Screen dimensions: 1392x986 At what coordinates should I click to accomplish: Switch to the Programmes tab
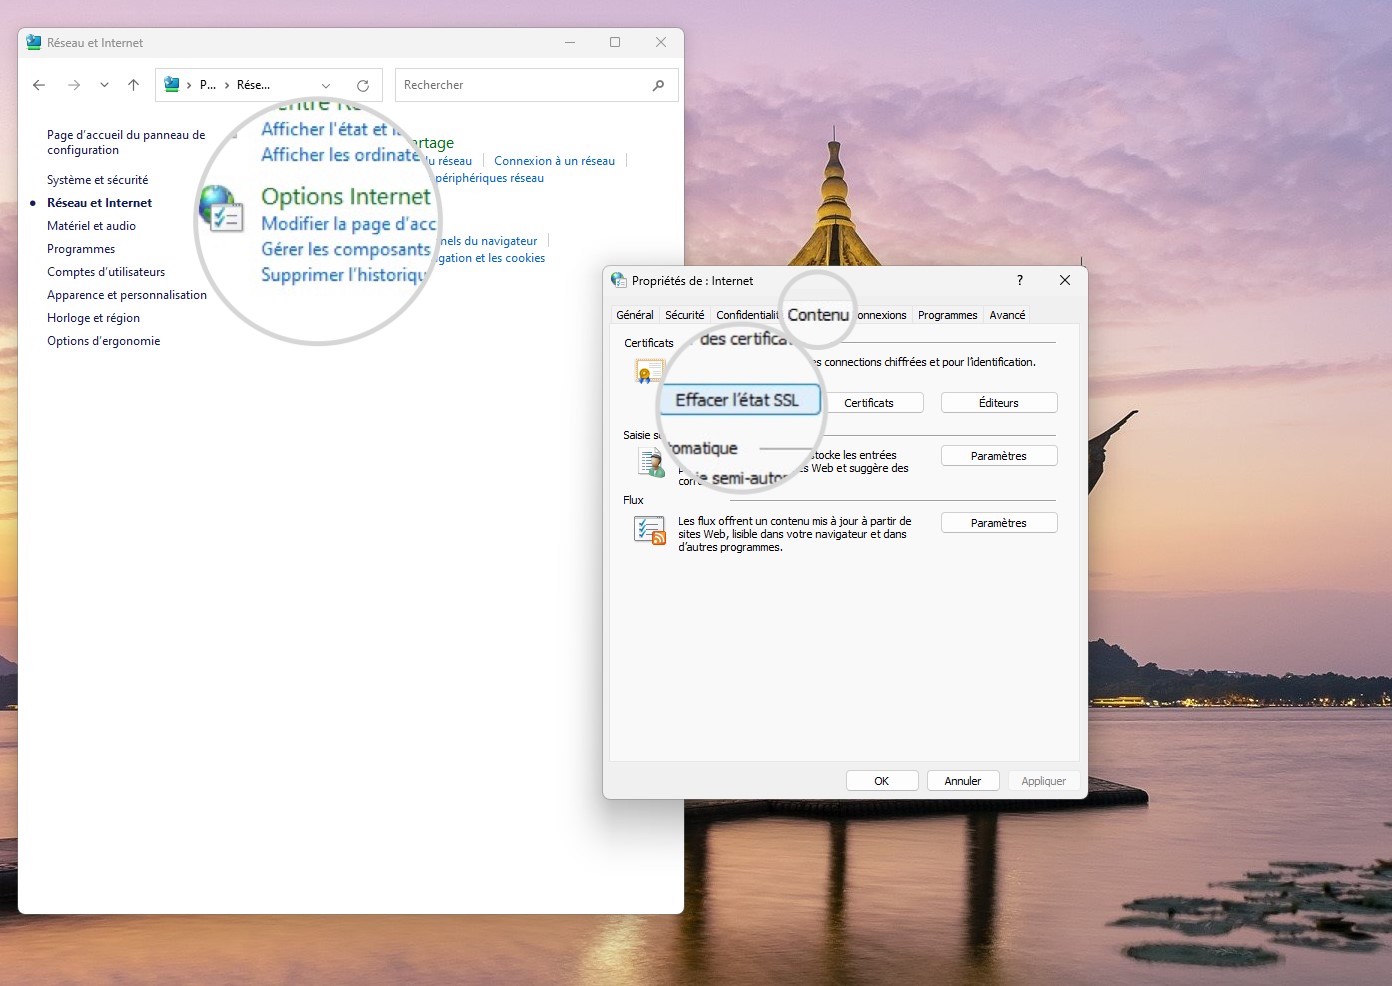[x=947, y=315]
